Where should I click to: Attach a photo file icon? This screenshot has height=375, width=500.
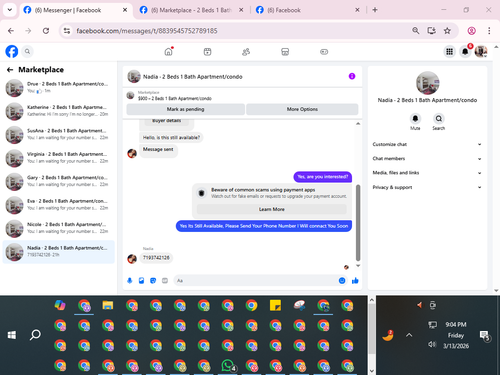click(x=141, y=281)
